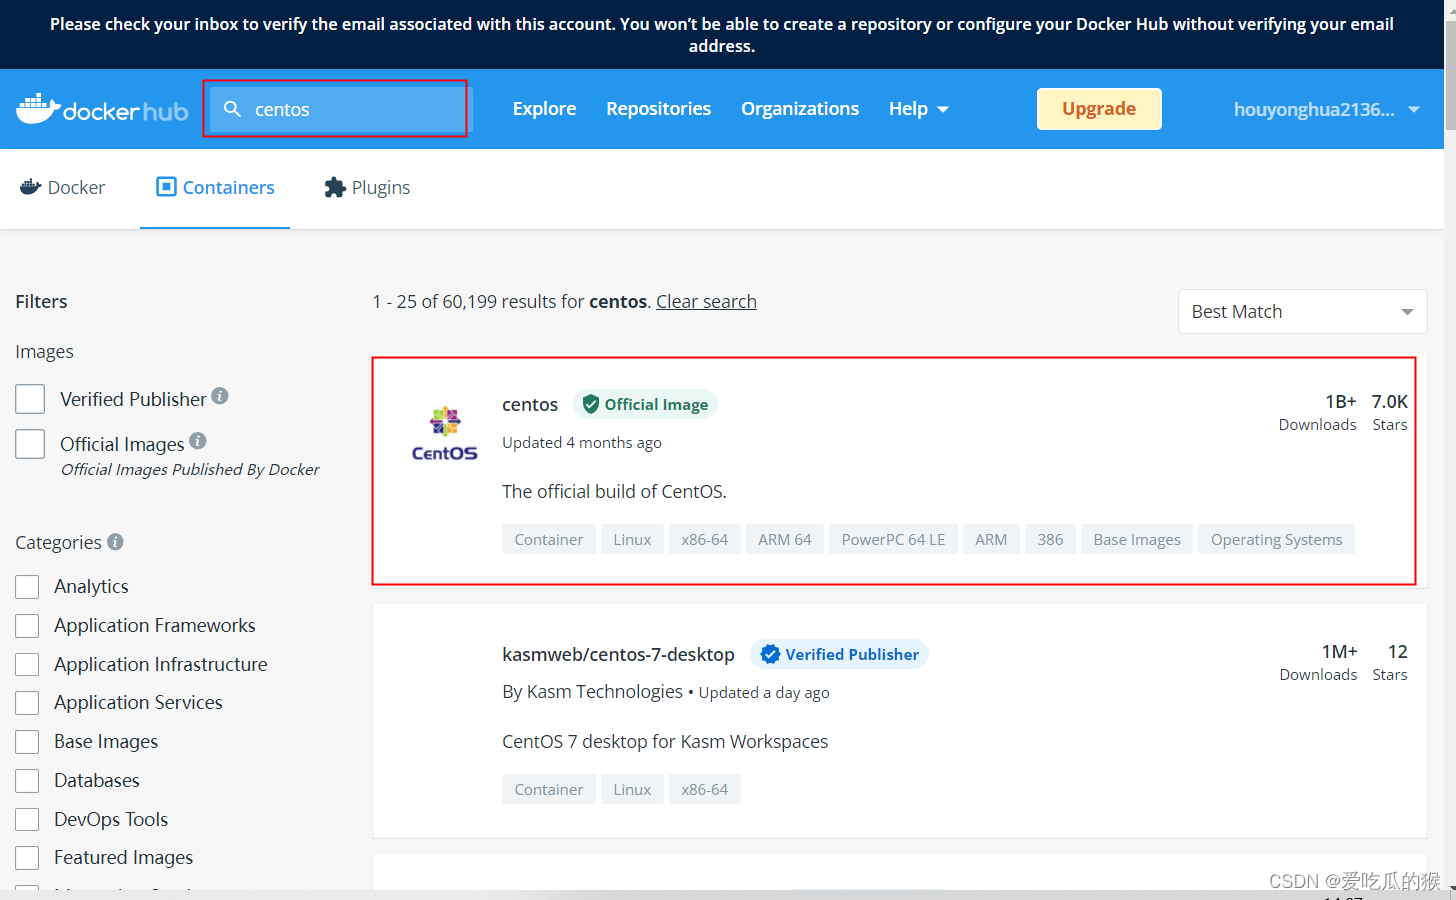Toggle the Verified Publisher checkbox
The height and width of the screenshot is (900, 1456).
pos(30,399)
